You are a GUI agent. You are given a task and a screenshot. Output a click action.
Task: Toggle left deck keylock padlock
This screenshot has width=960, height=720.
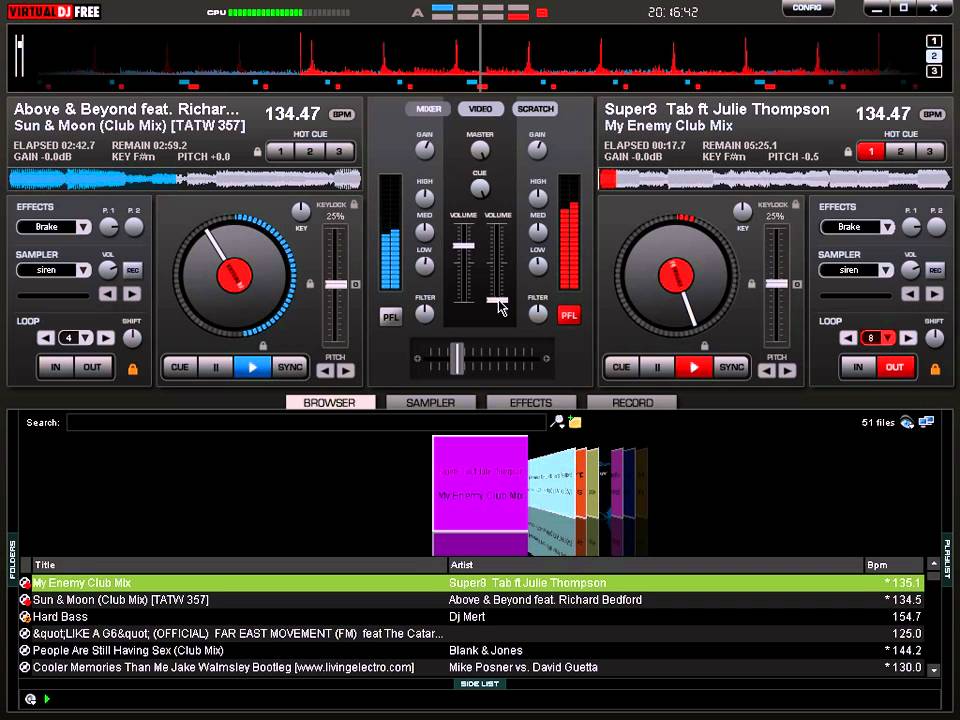pyautogui.click(x=354, y=204)
